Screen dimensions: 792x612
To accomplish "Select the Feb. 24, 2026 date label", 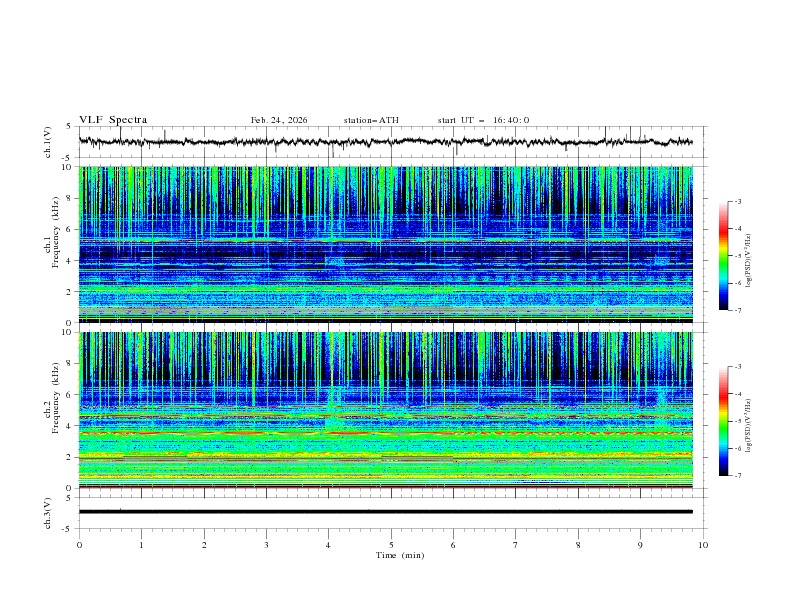I will pyautogui.click(x=279, y=120).
